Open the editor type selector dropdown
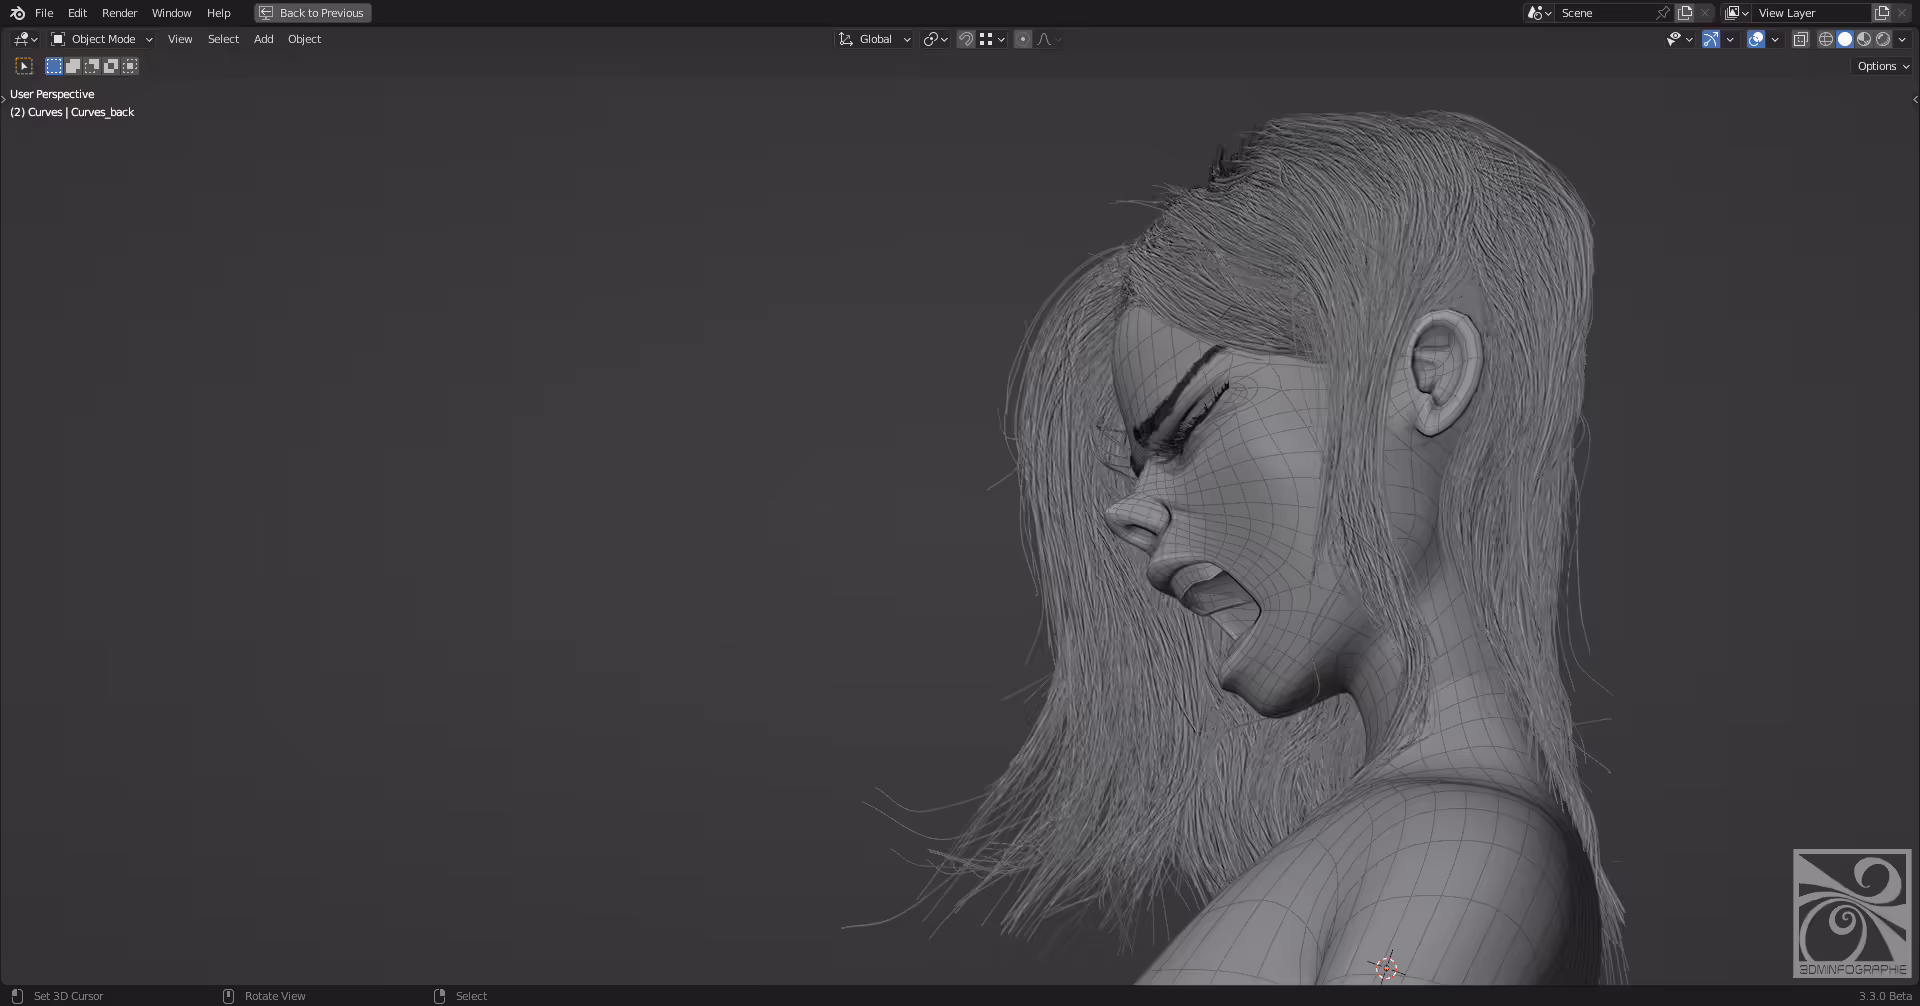 (x=25, y=39)
